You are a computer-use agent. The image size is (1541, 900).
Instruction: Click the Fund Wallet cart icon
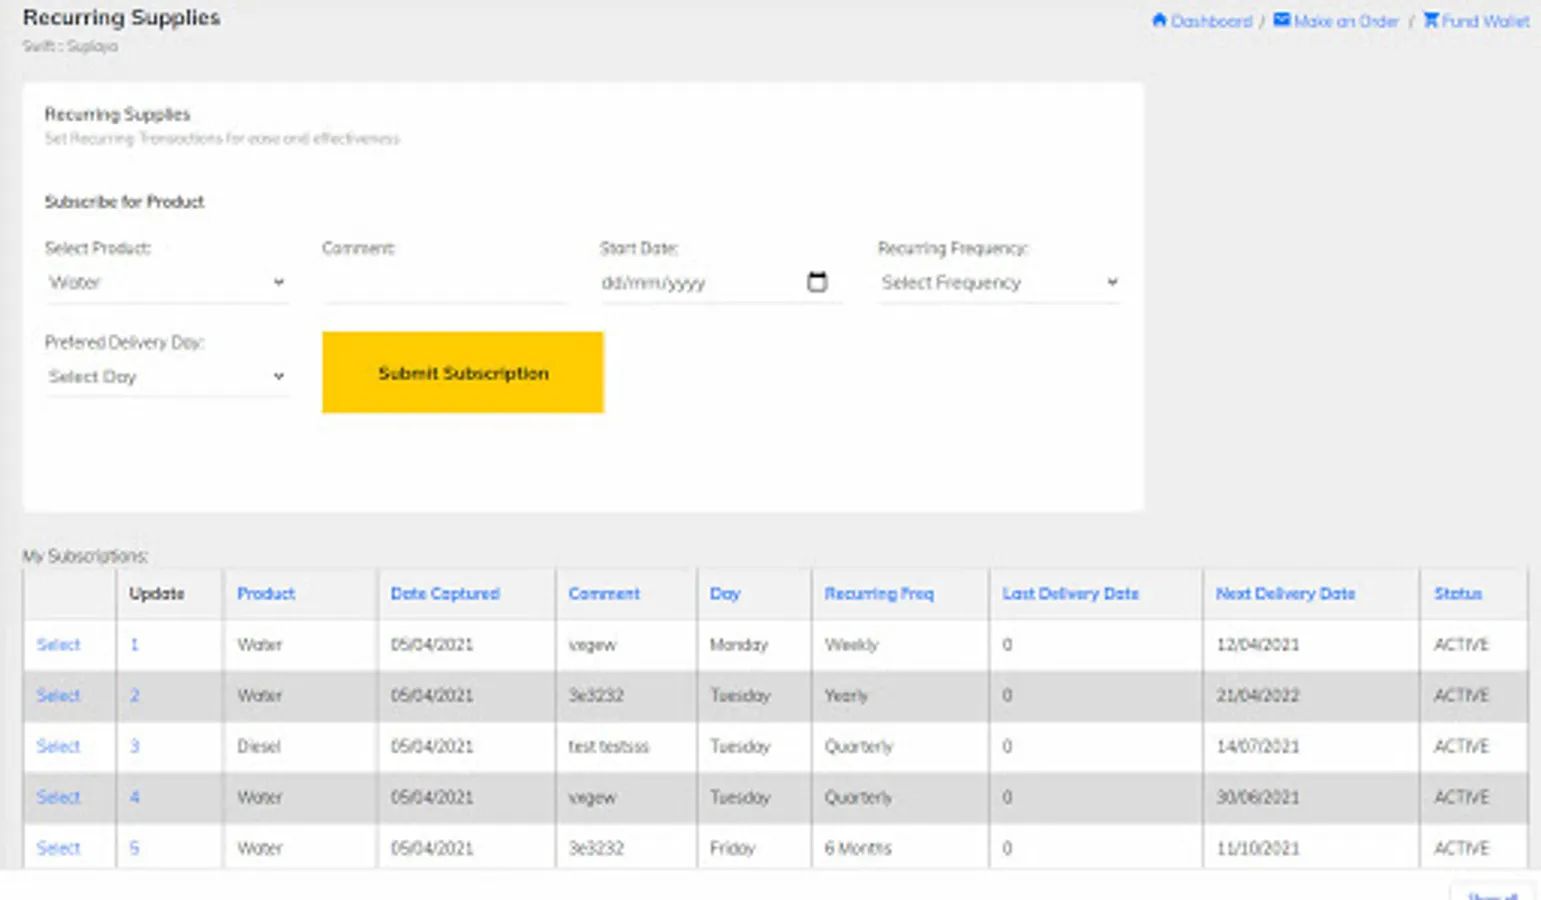pyautogui.click(x=1431, y=20)
